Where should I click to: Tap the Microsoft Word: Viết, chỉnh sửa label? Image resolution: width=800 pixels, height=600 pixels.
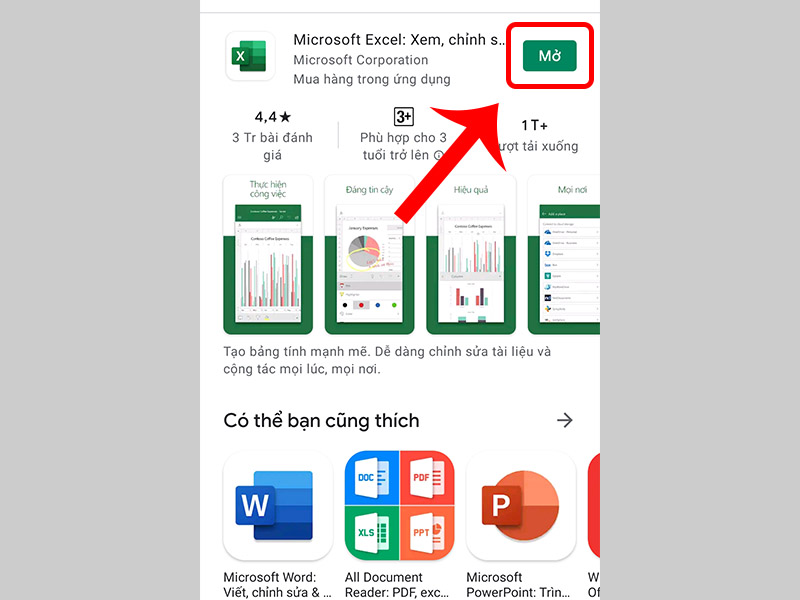(277, 585)
